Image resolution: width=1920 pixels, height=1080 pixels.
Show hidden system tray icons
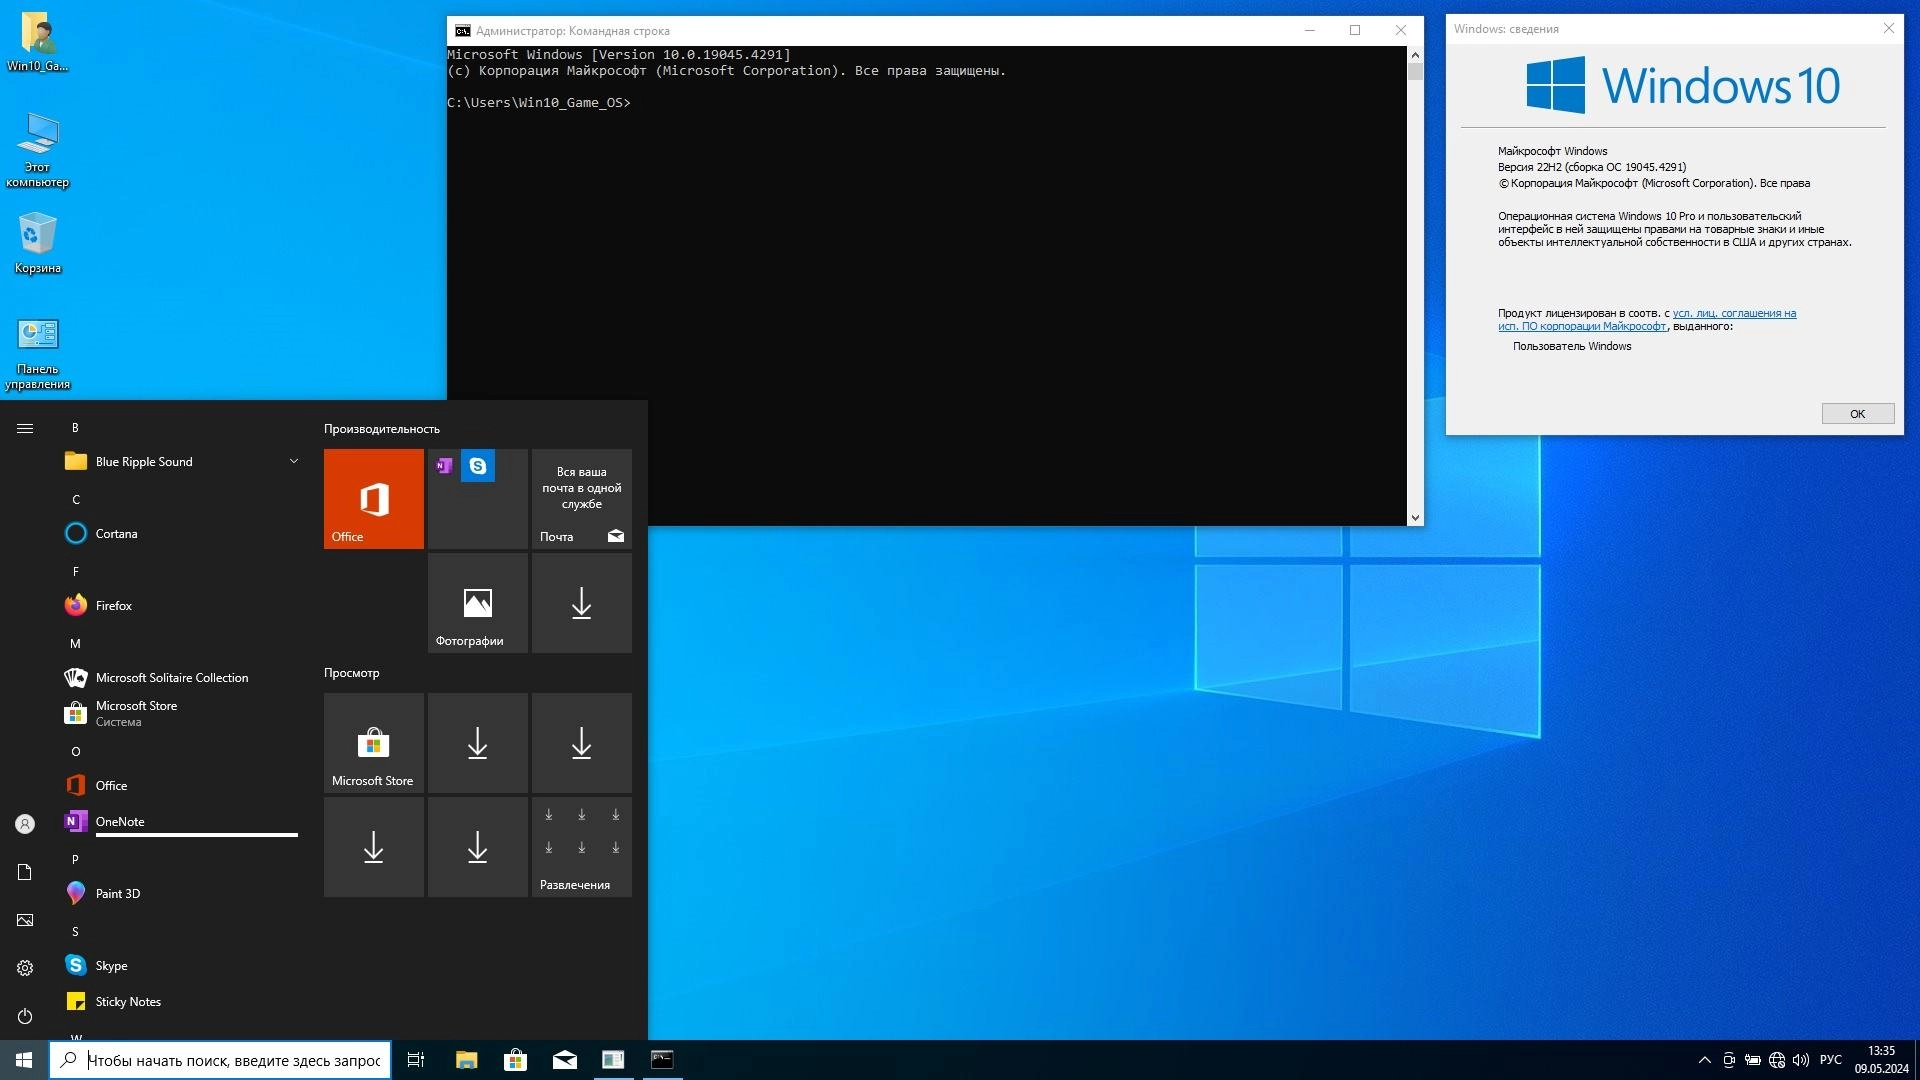click(1704, 1060)
